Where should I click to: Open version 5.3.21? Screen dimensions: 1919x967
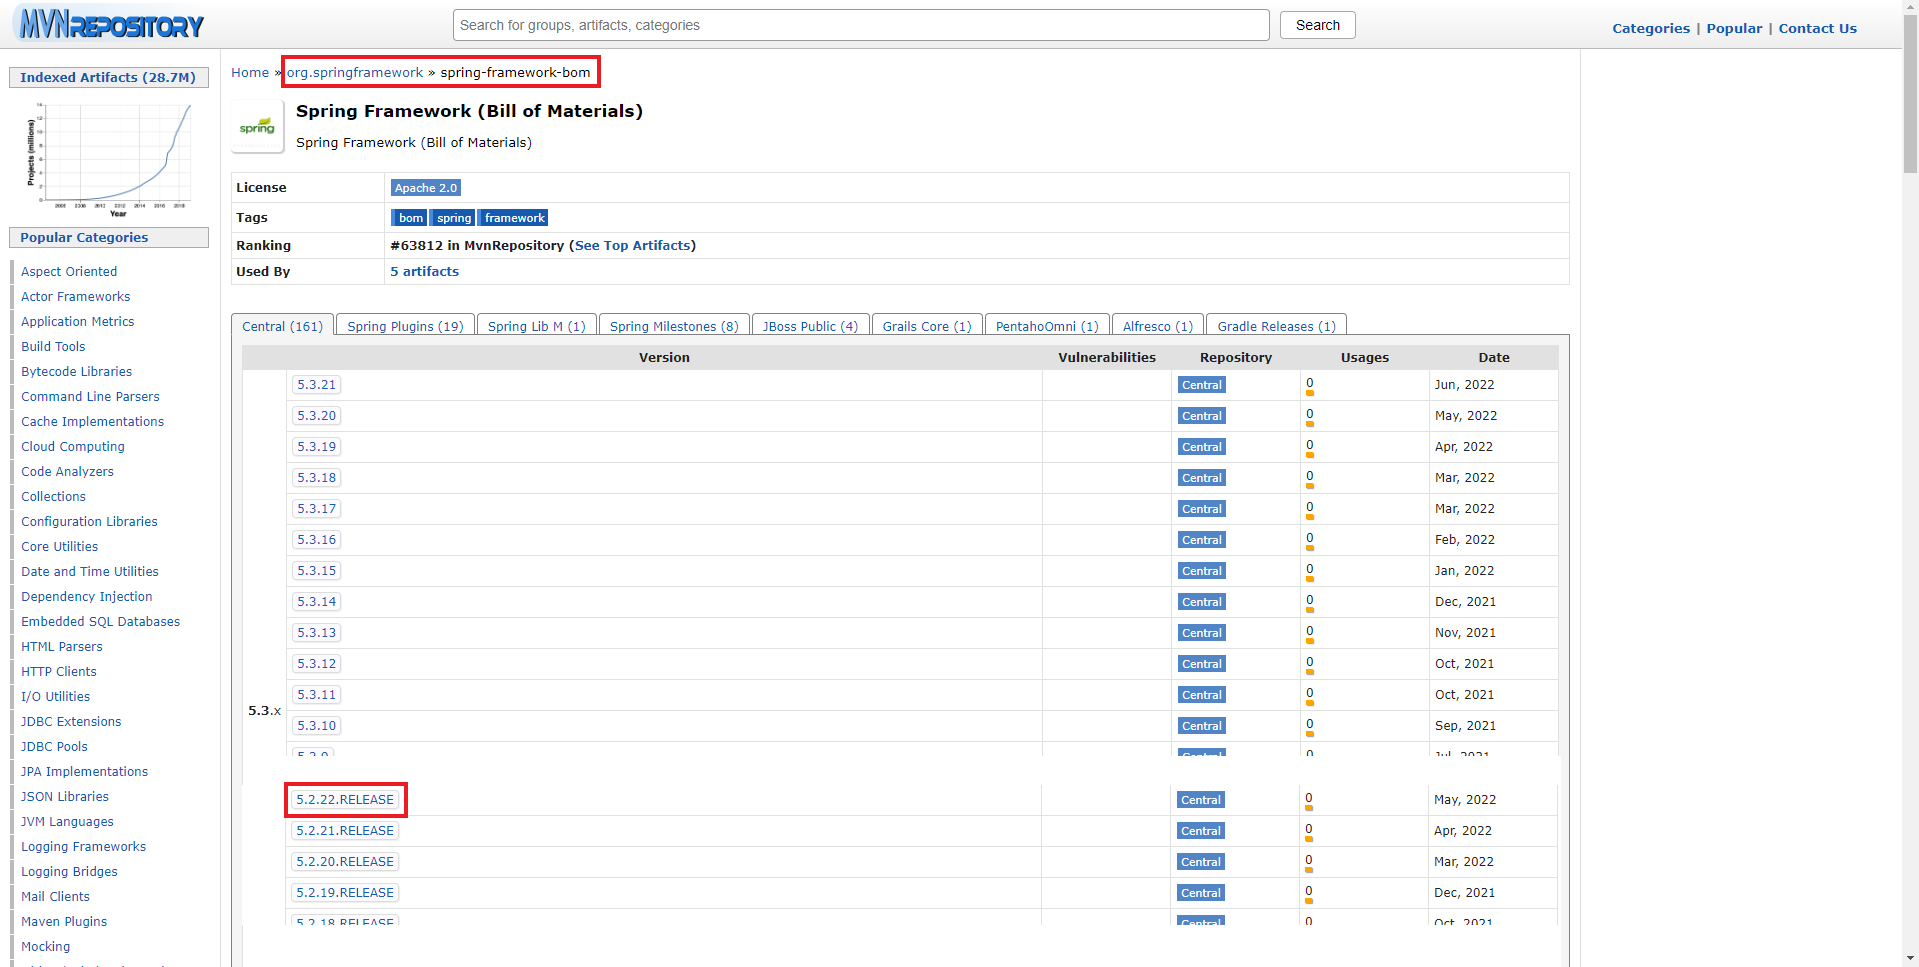[x=316, y=385]
